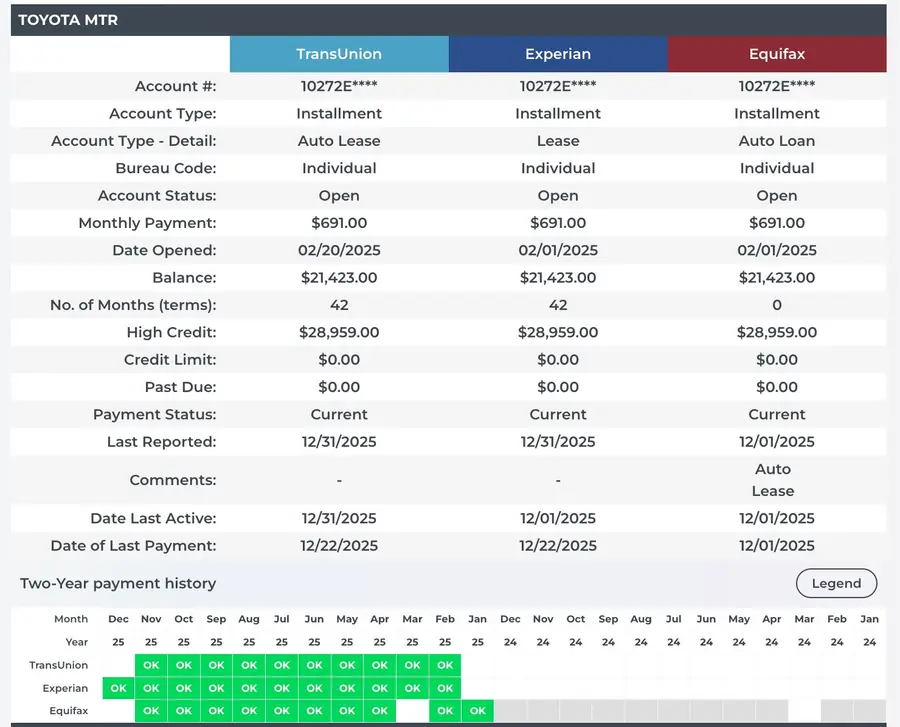Viewport: 900px width, 727px height.
Task: Click Equifax number of months value '0'
Action: [x=777, y=305]
